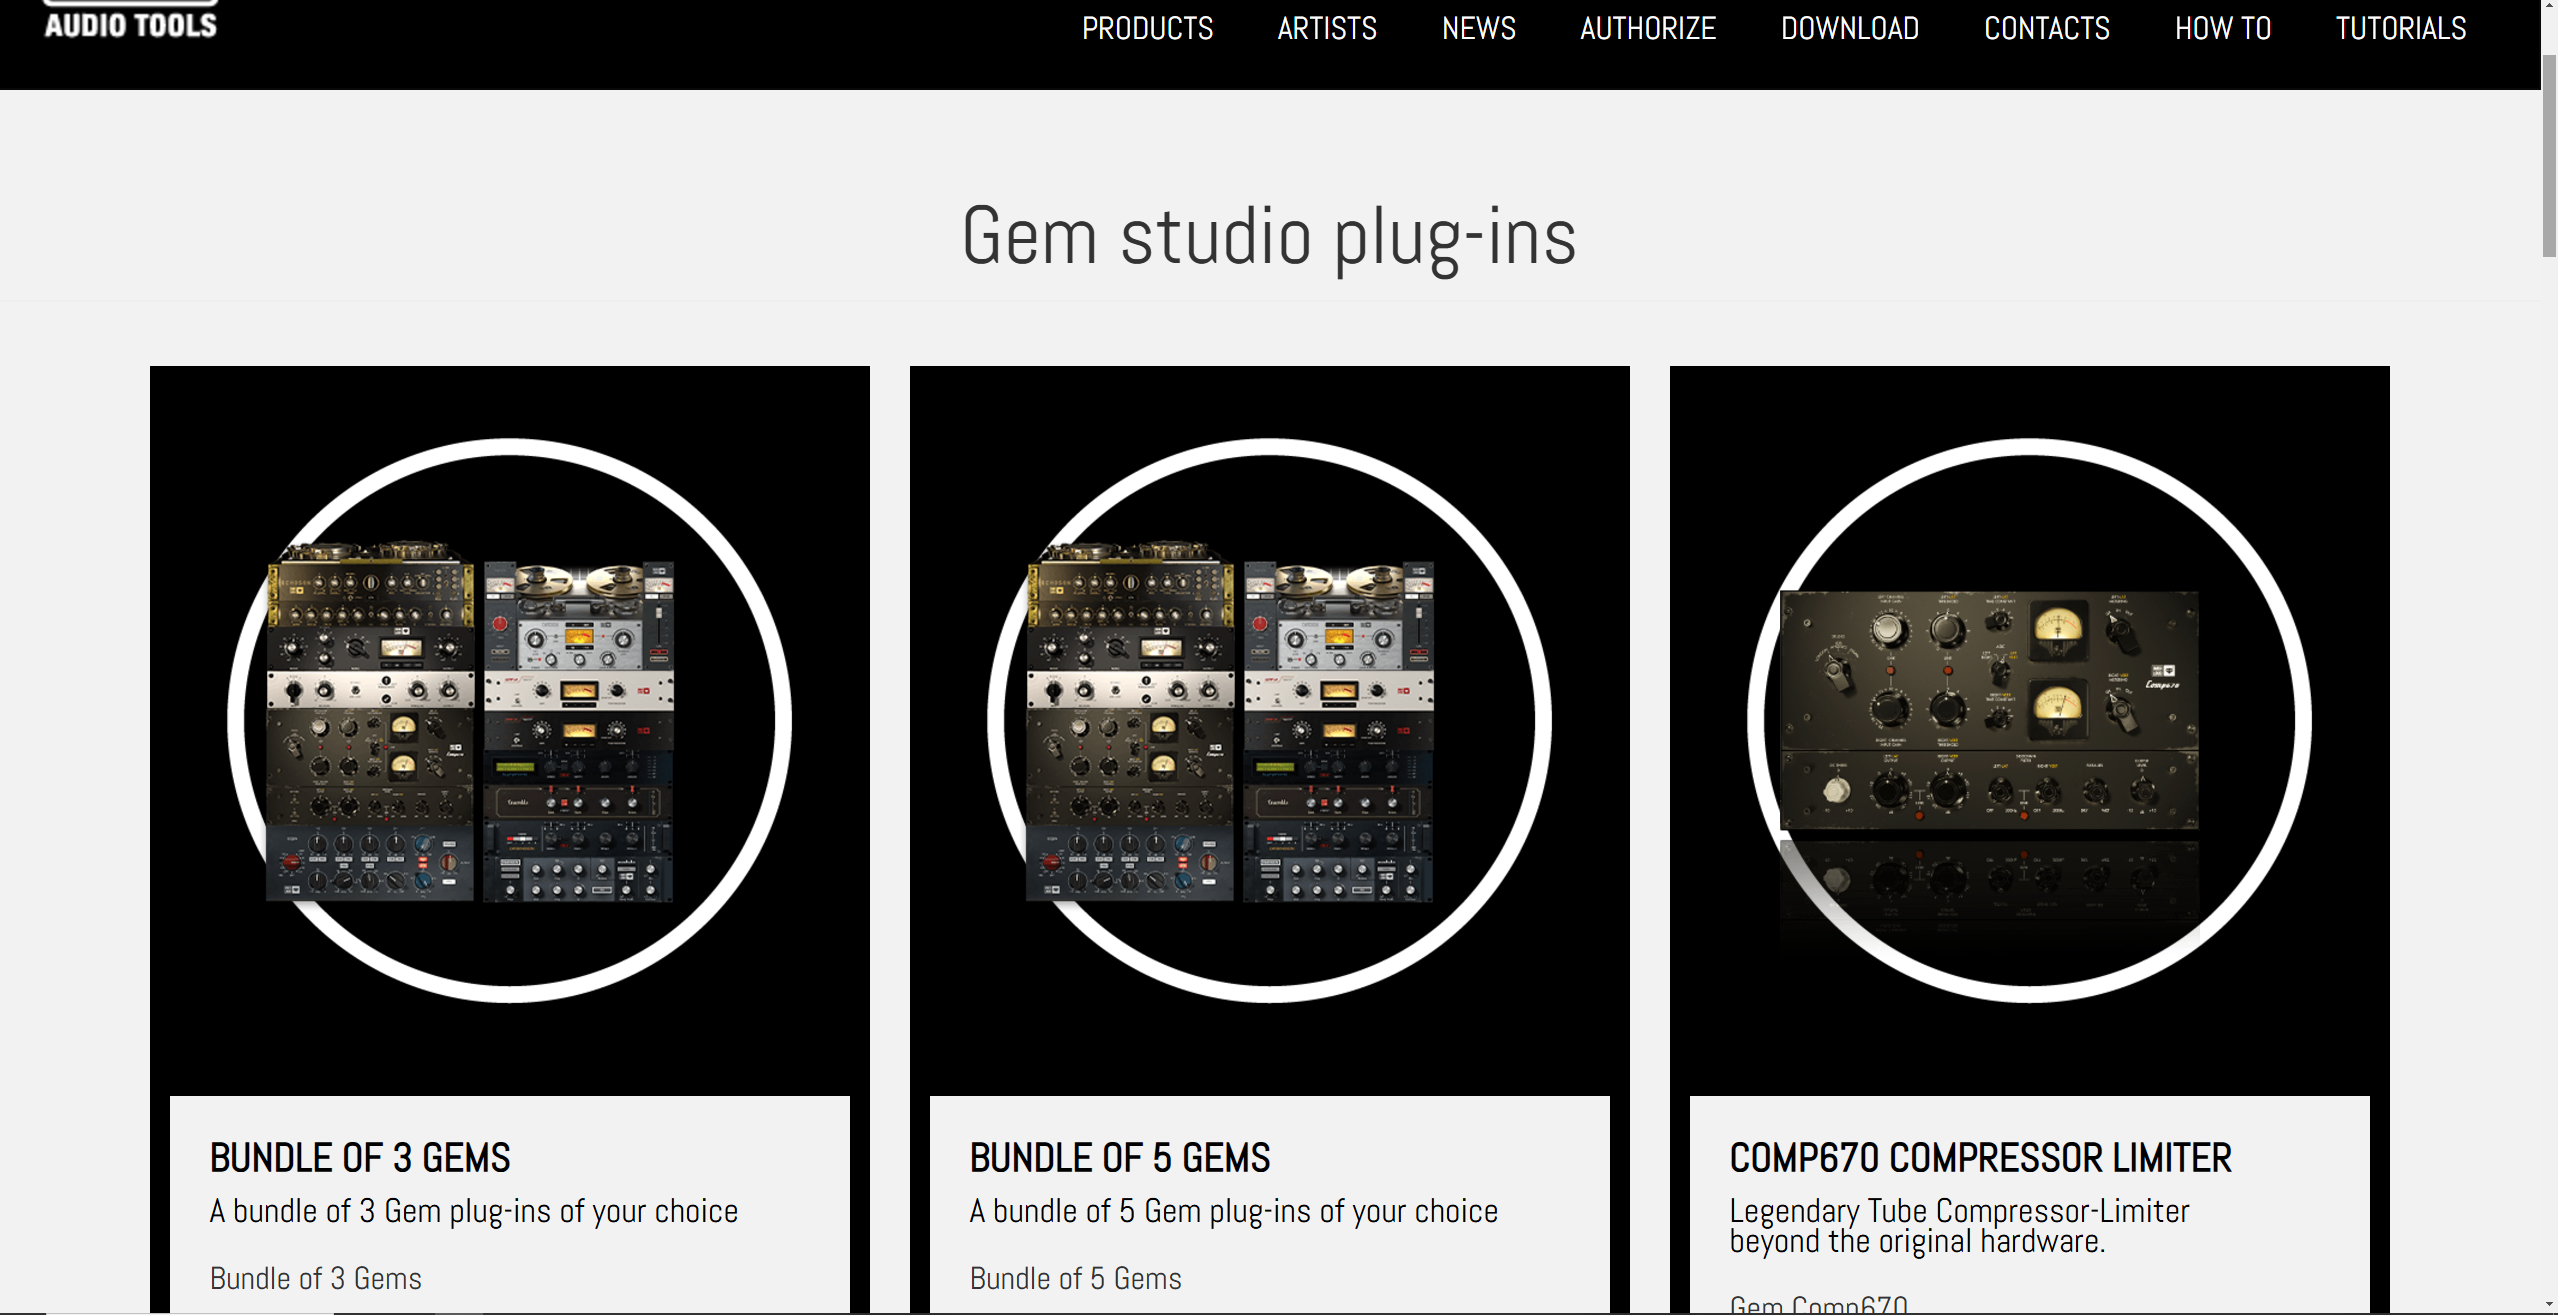Click the ARTISTS menu item

[x=1326, y=29]
